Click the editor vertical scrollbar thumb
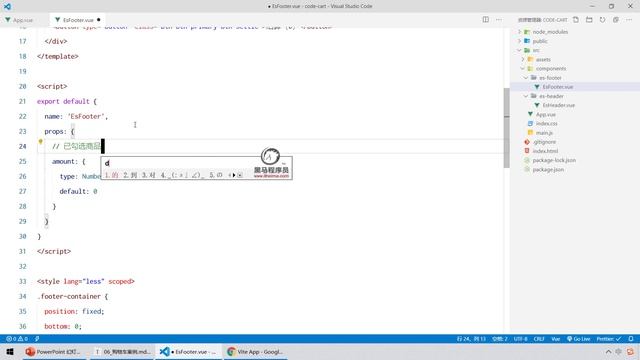Image resolution: width=640 pixels, height=360 pixels. pyautogui.click(x=507, y=128)
